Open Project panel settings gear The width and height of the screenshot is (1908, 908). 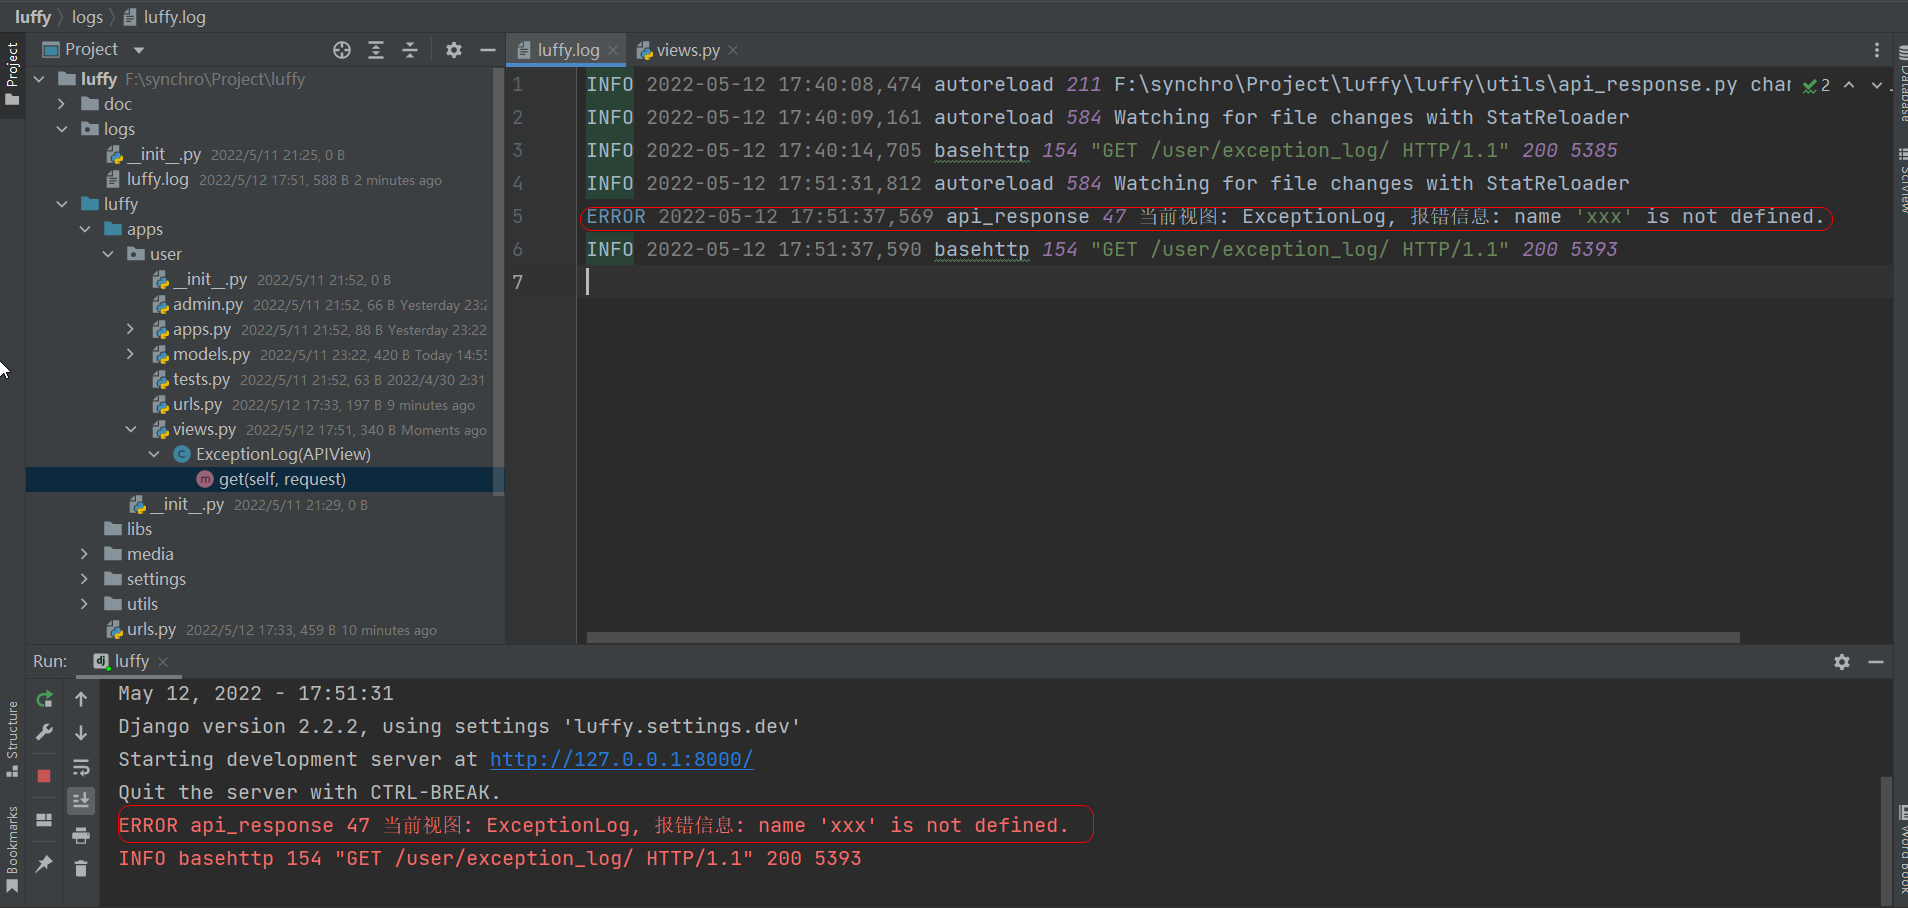click(x=454, y=50)
